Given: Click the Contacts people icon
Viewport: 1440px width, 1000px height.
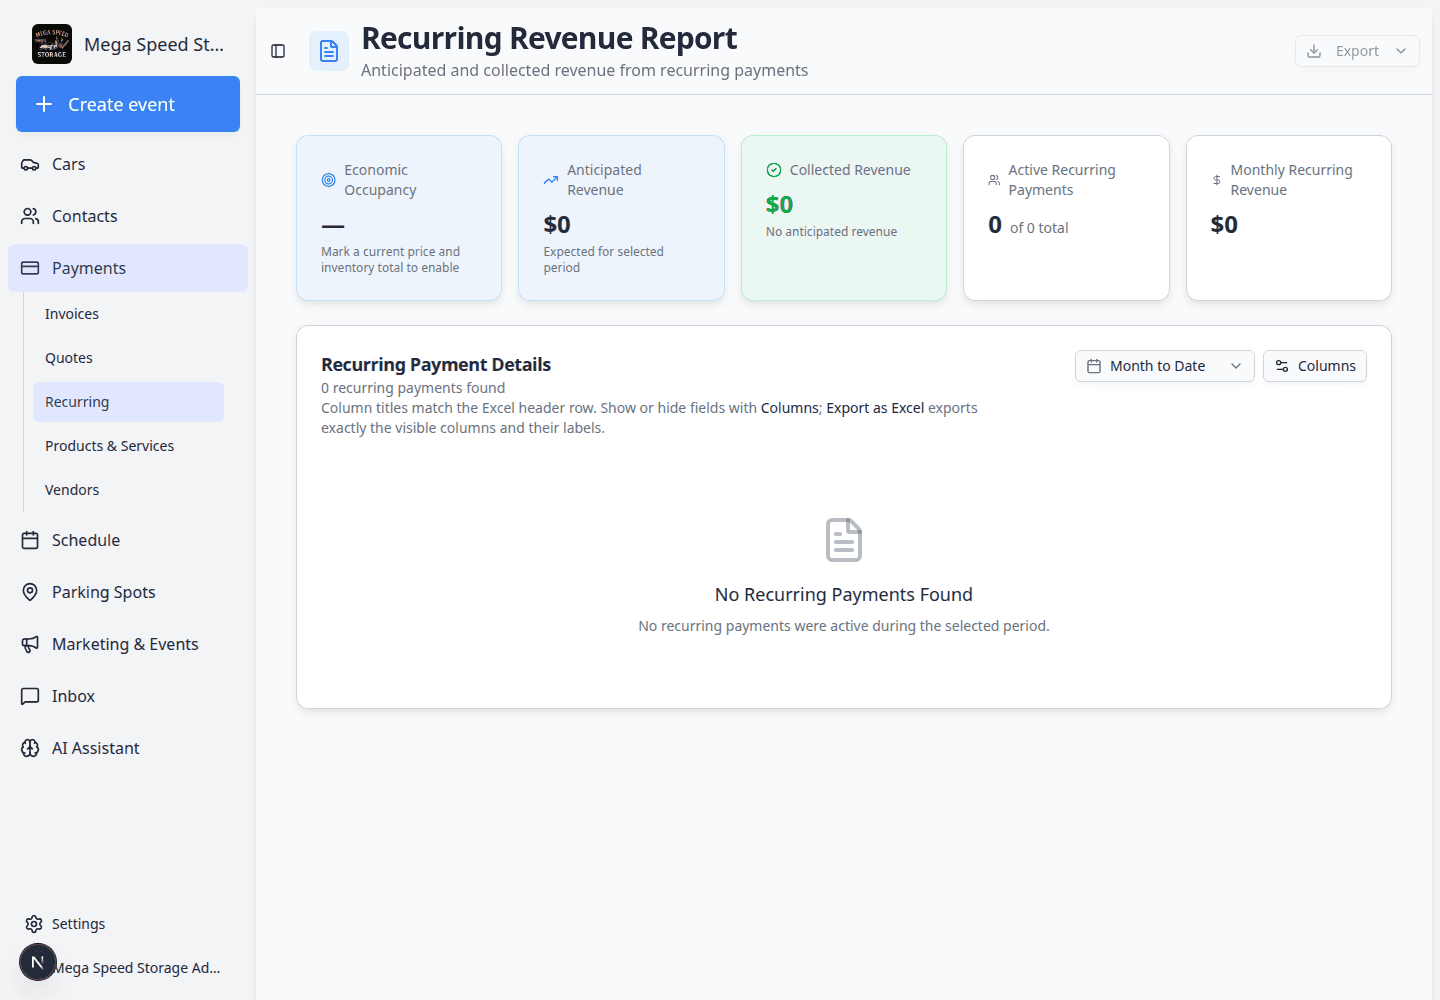Looking at the screenshot, I should tap(30, 216).
